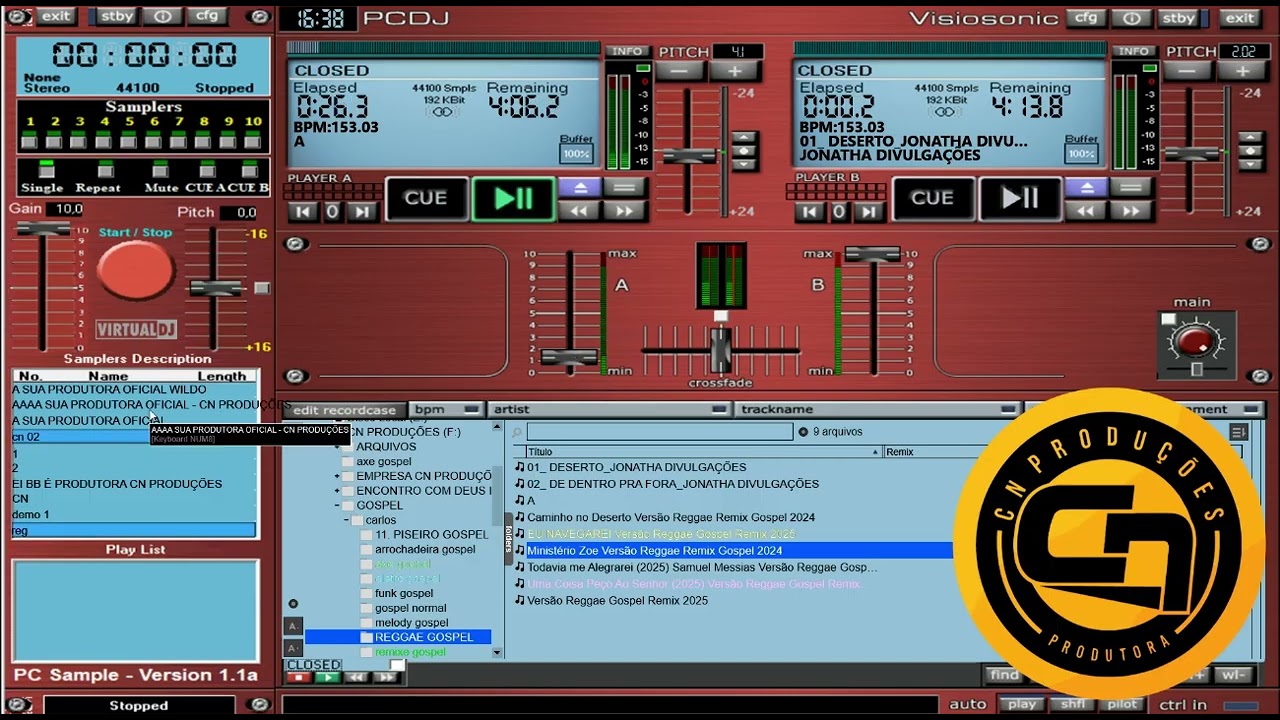Adjust channel A volume fader
This screenshot has width=1280, height=720.
(570, 357)
